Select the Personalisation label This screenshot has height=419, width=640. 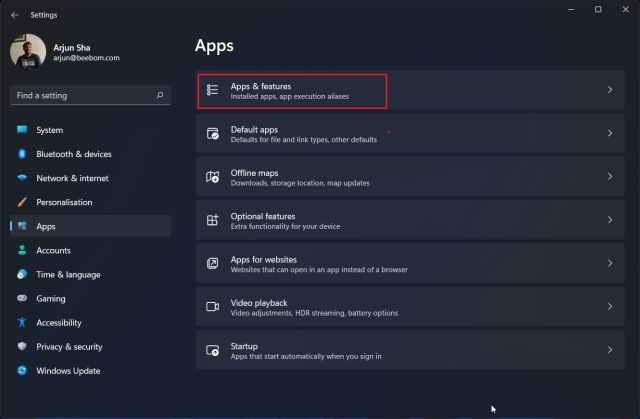(x=64, y=202)
